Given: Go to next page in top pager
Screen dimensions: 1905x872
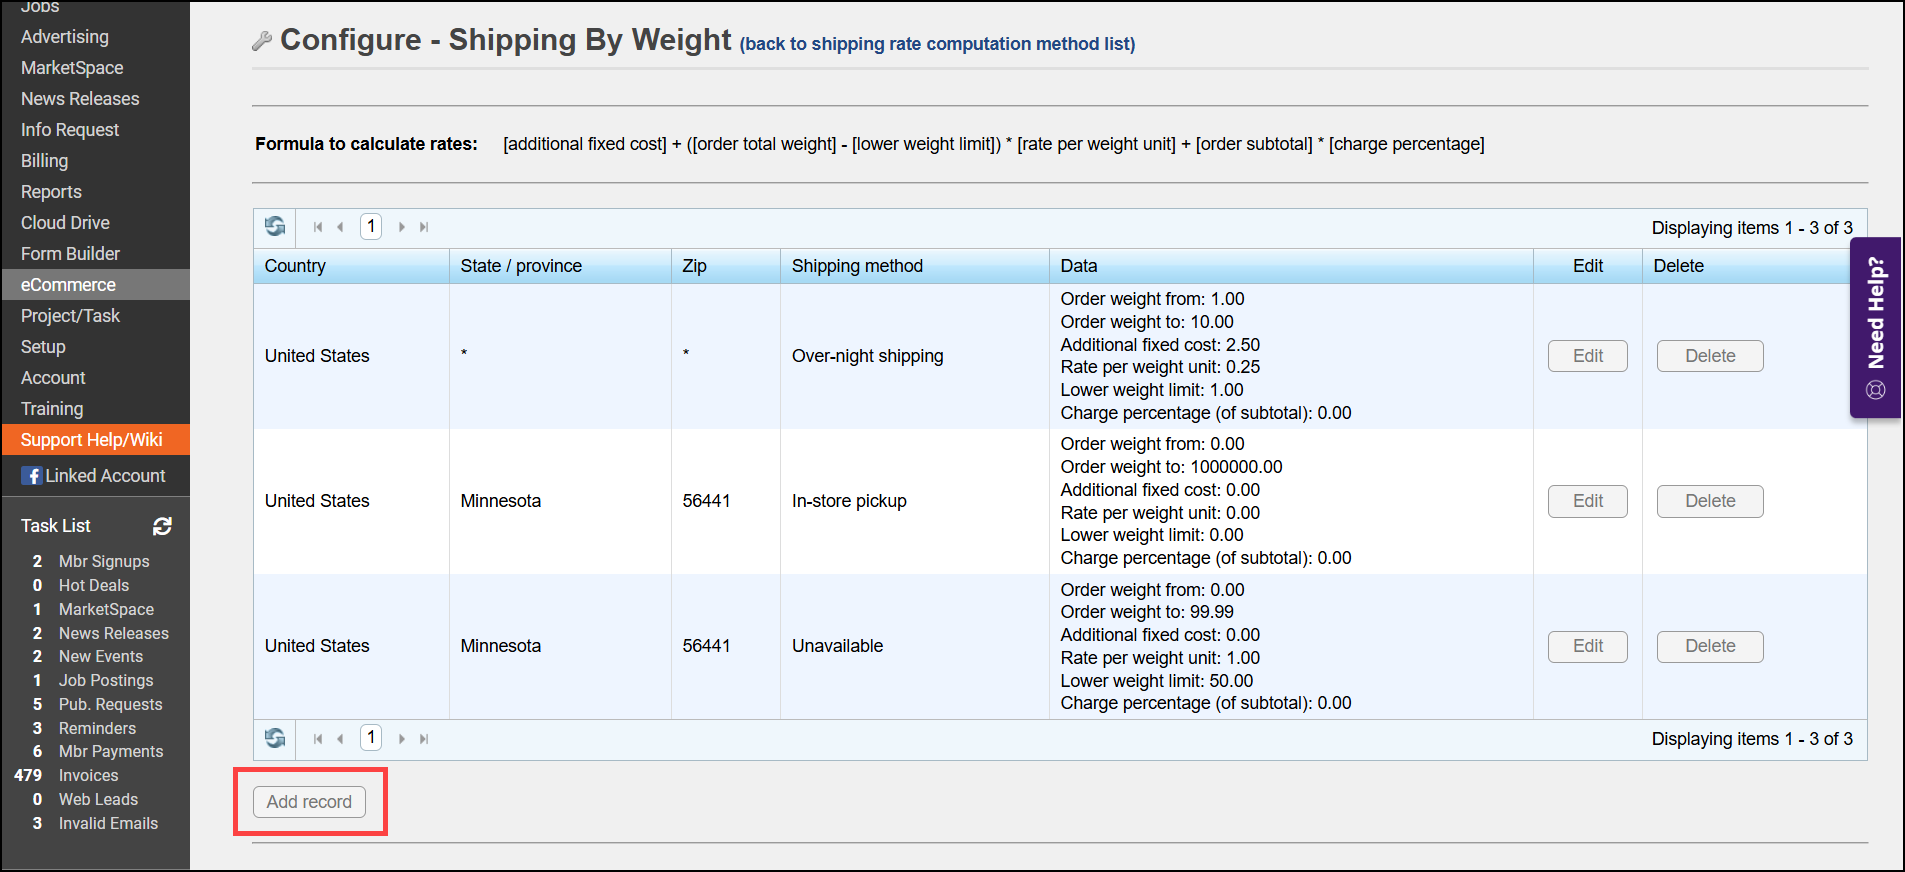Looking at the screenshot, I should (x=402, y=227).
